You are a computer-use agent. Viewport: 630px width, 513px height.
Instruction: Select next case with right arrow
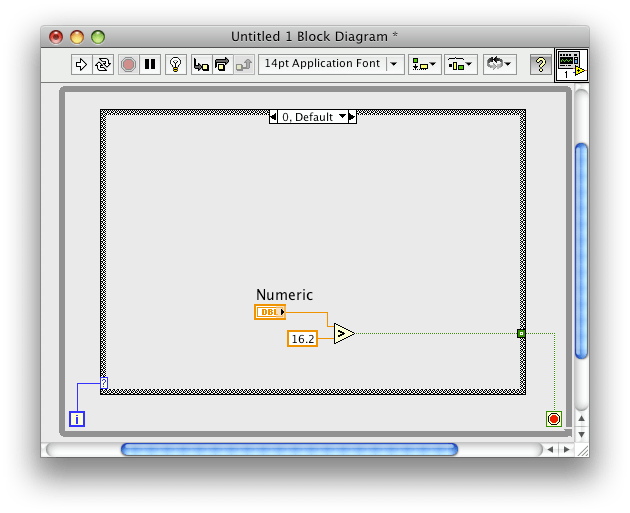(352, 117)
